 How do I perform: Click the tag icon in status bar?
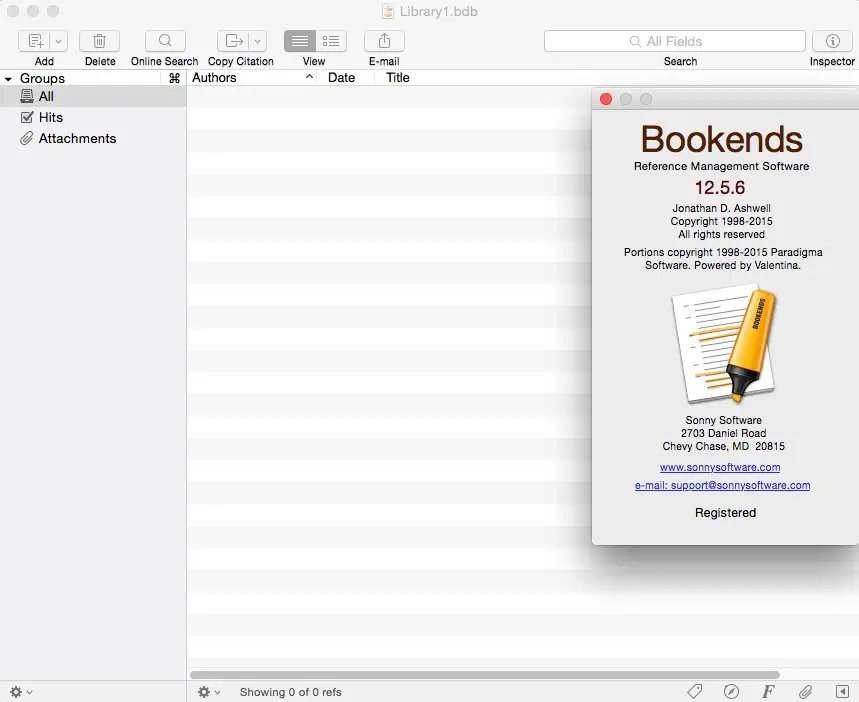point(695,692)
